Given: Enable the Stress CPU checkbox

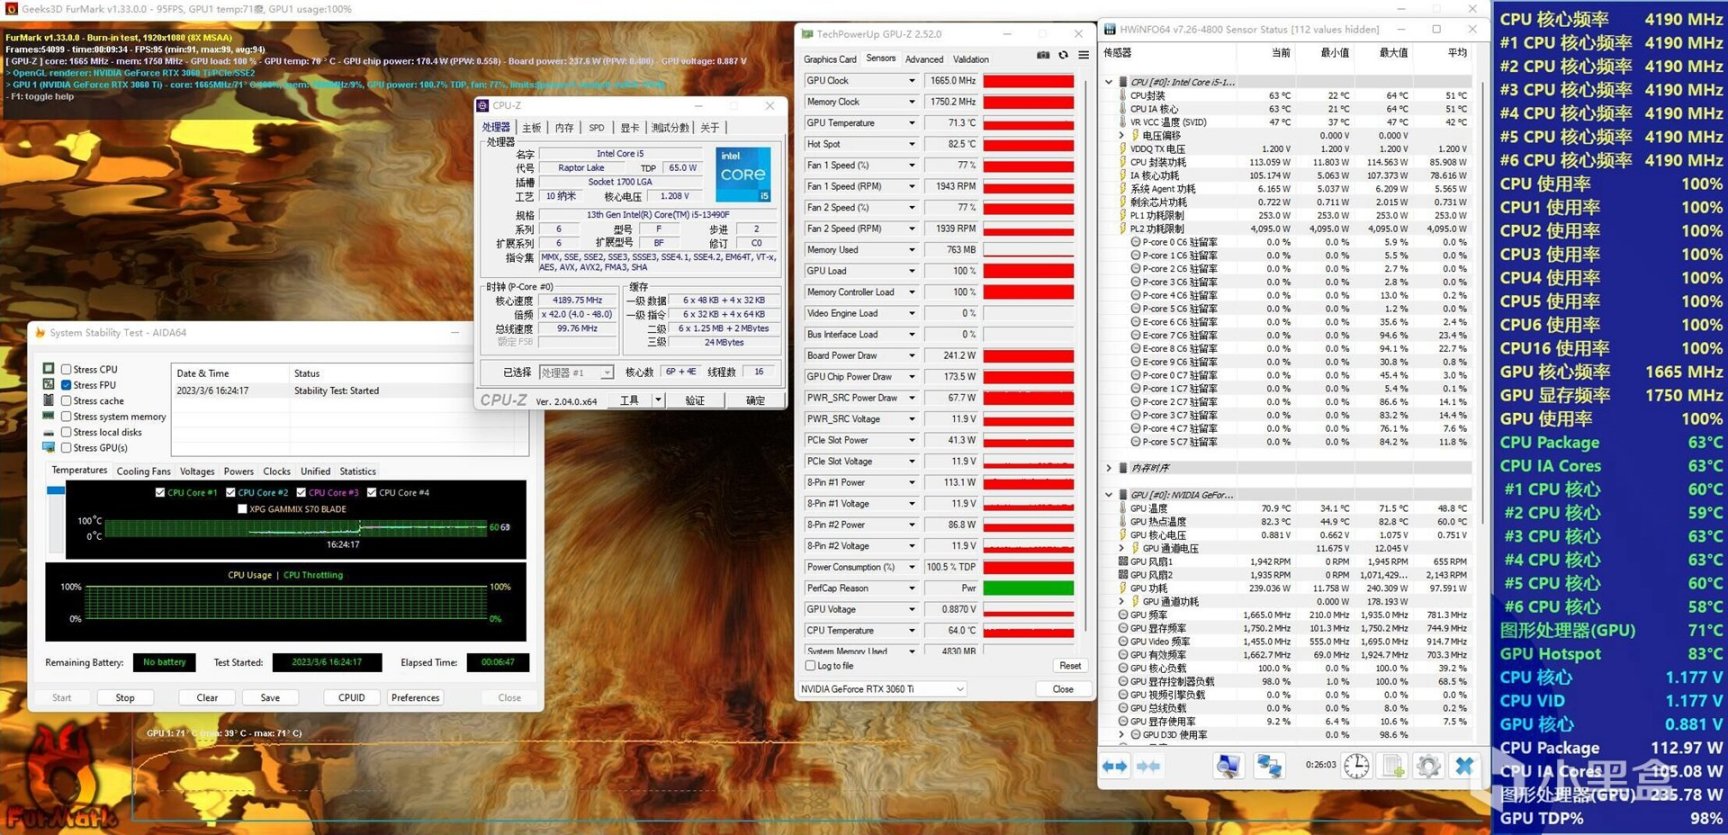Looking at the screenshot, I should click(66, 369).
